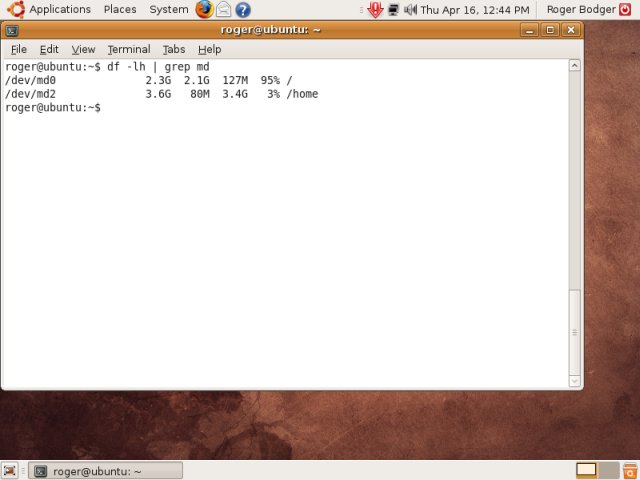The height and width of the screenshot is (480, 640).
Task: Click the Show Desktop button in bottom panel
Action: [x=10, y=471]
